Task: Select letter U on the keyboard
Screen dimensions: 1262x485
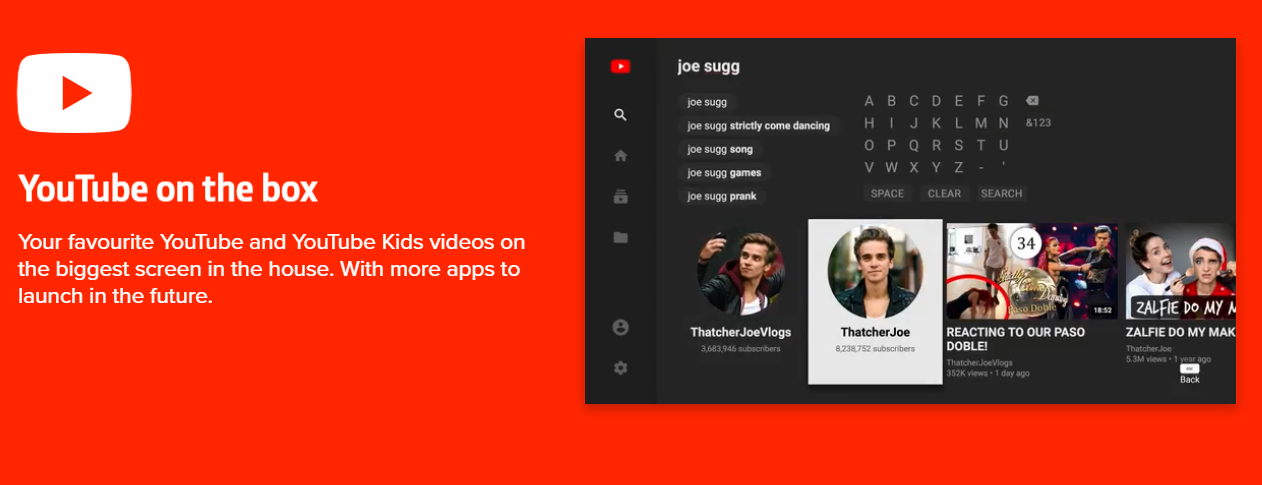Action: [1003, 145]
